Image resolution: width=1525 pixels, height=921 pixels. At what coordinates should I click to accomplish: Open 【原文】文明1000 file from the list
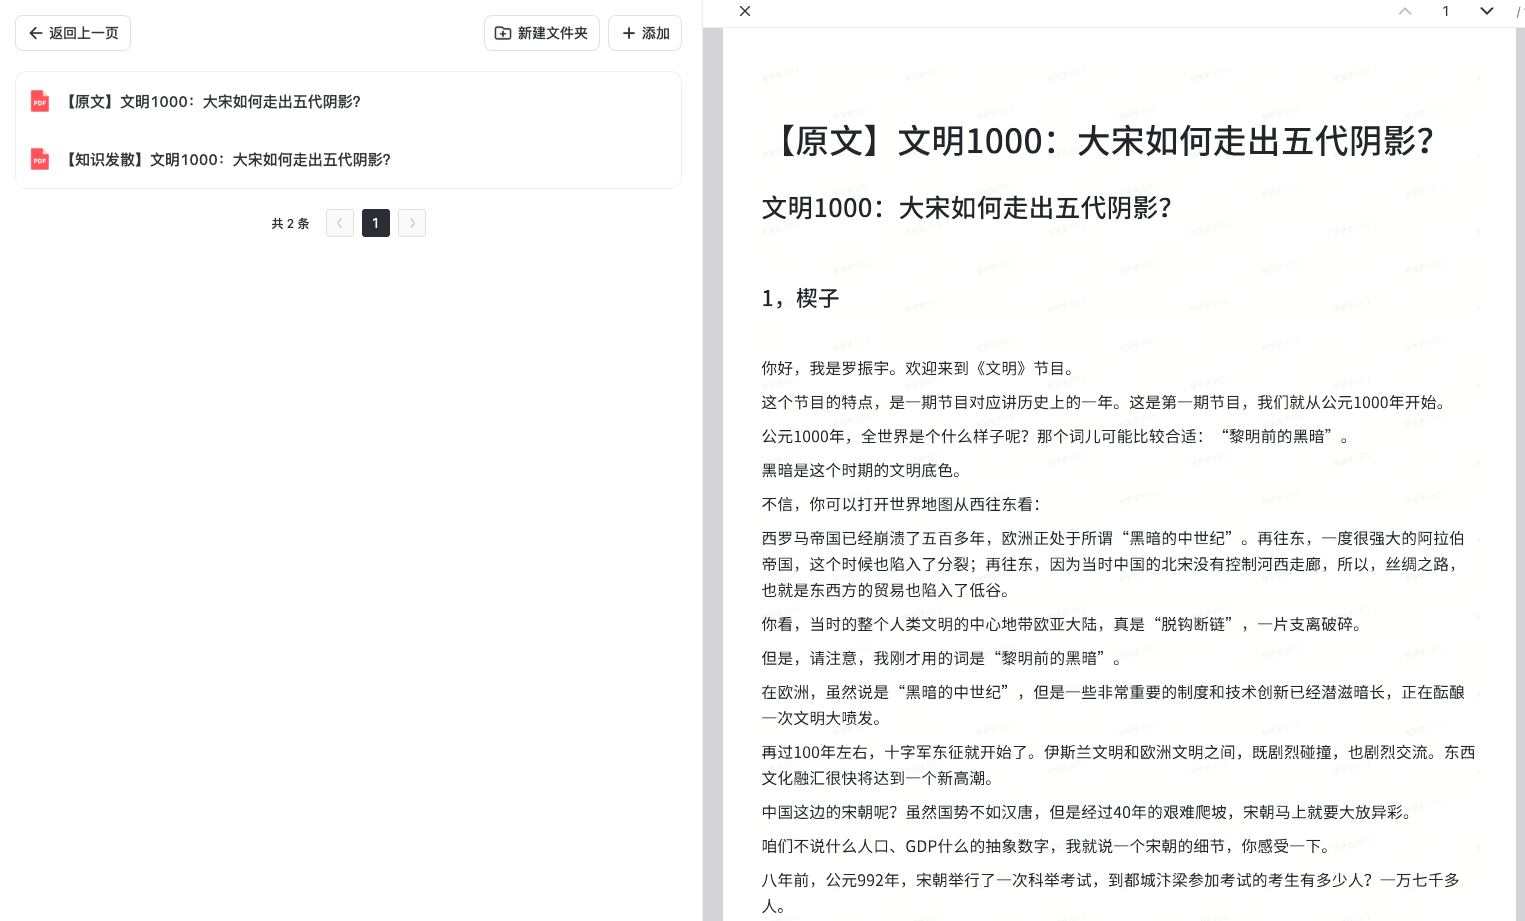tap(212, 101)
